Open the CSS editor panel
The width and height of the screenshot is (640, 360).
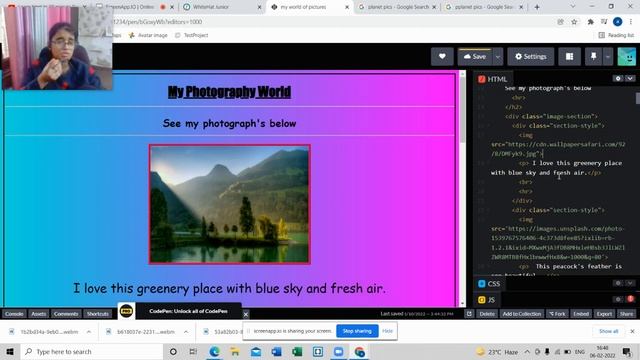pyautogui.click(x=489, y=284)
